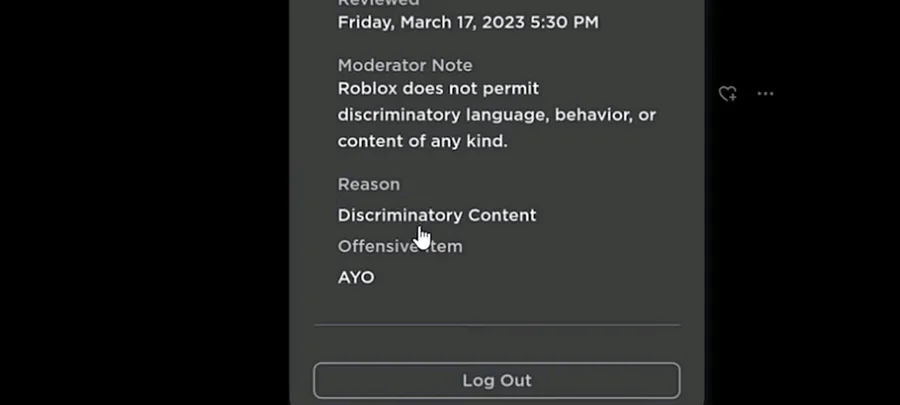This screenshot has height=405, width=900.
Task: Click the word 'Content' in the reason
Action: pos(502,215)
